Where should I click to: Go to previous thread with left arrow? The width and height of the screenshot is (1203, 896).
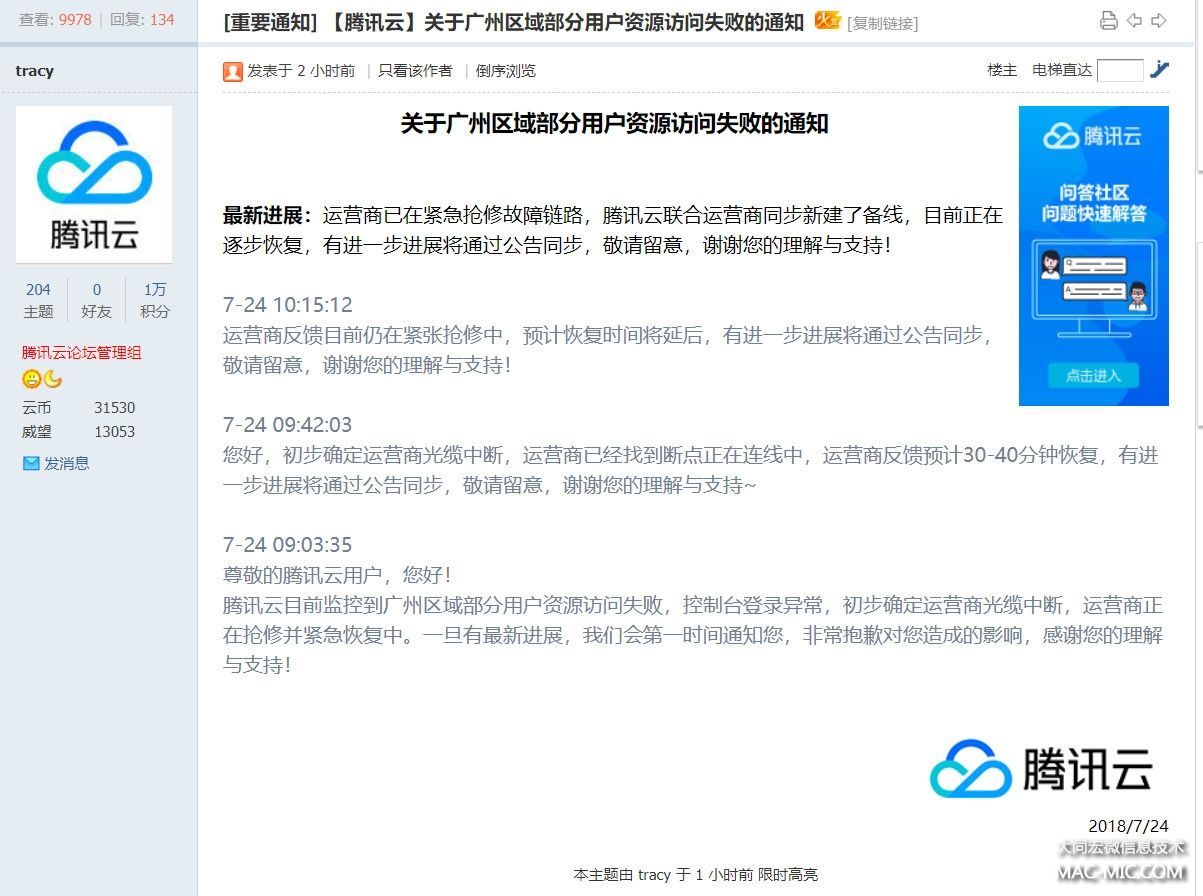pyautogui.click(x=1134, y=21)
